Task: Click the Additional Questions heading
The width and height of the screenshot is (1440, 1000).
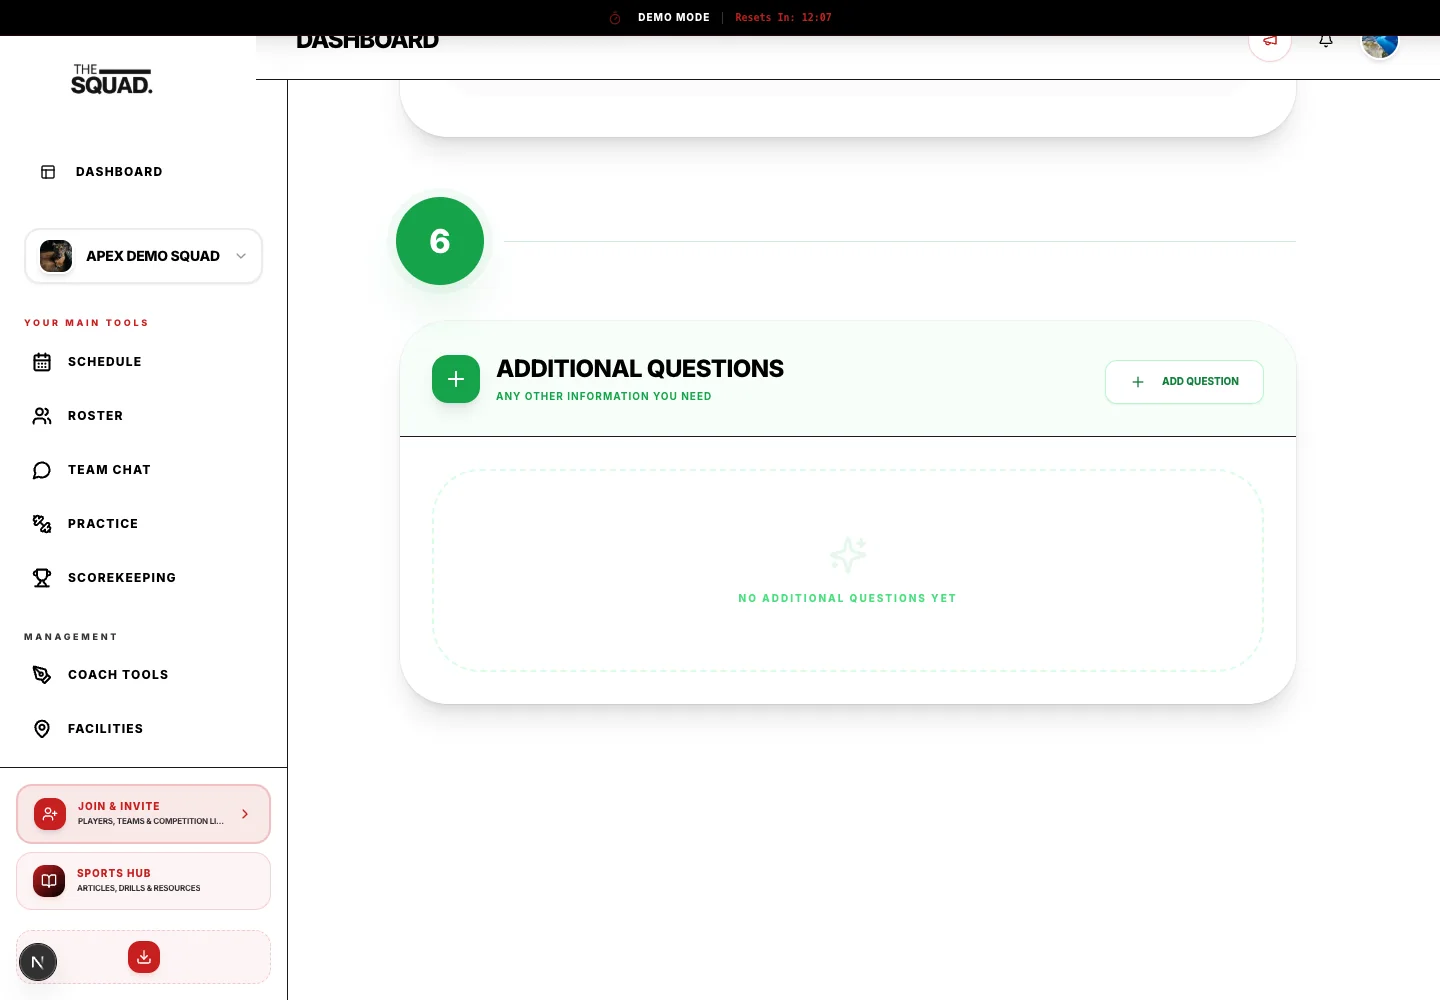Action: click(640, 369)
